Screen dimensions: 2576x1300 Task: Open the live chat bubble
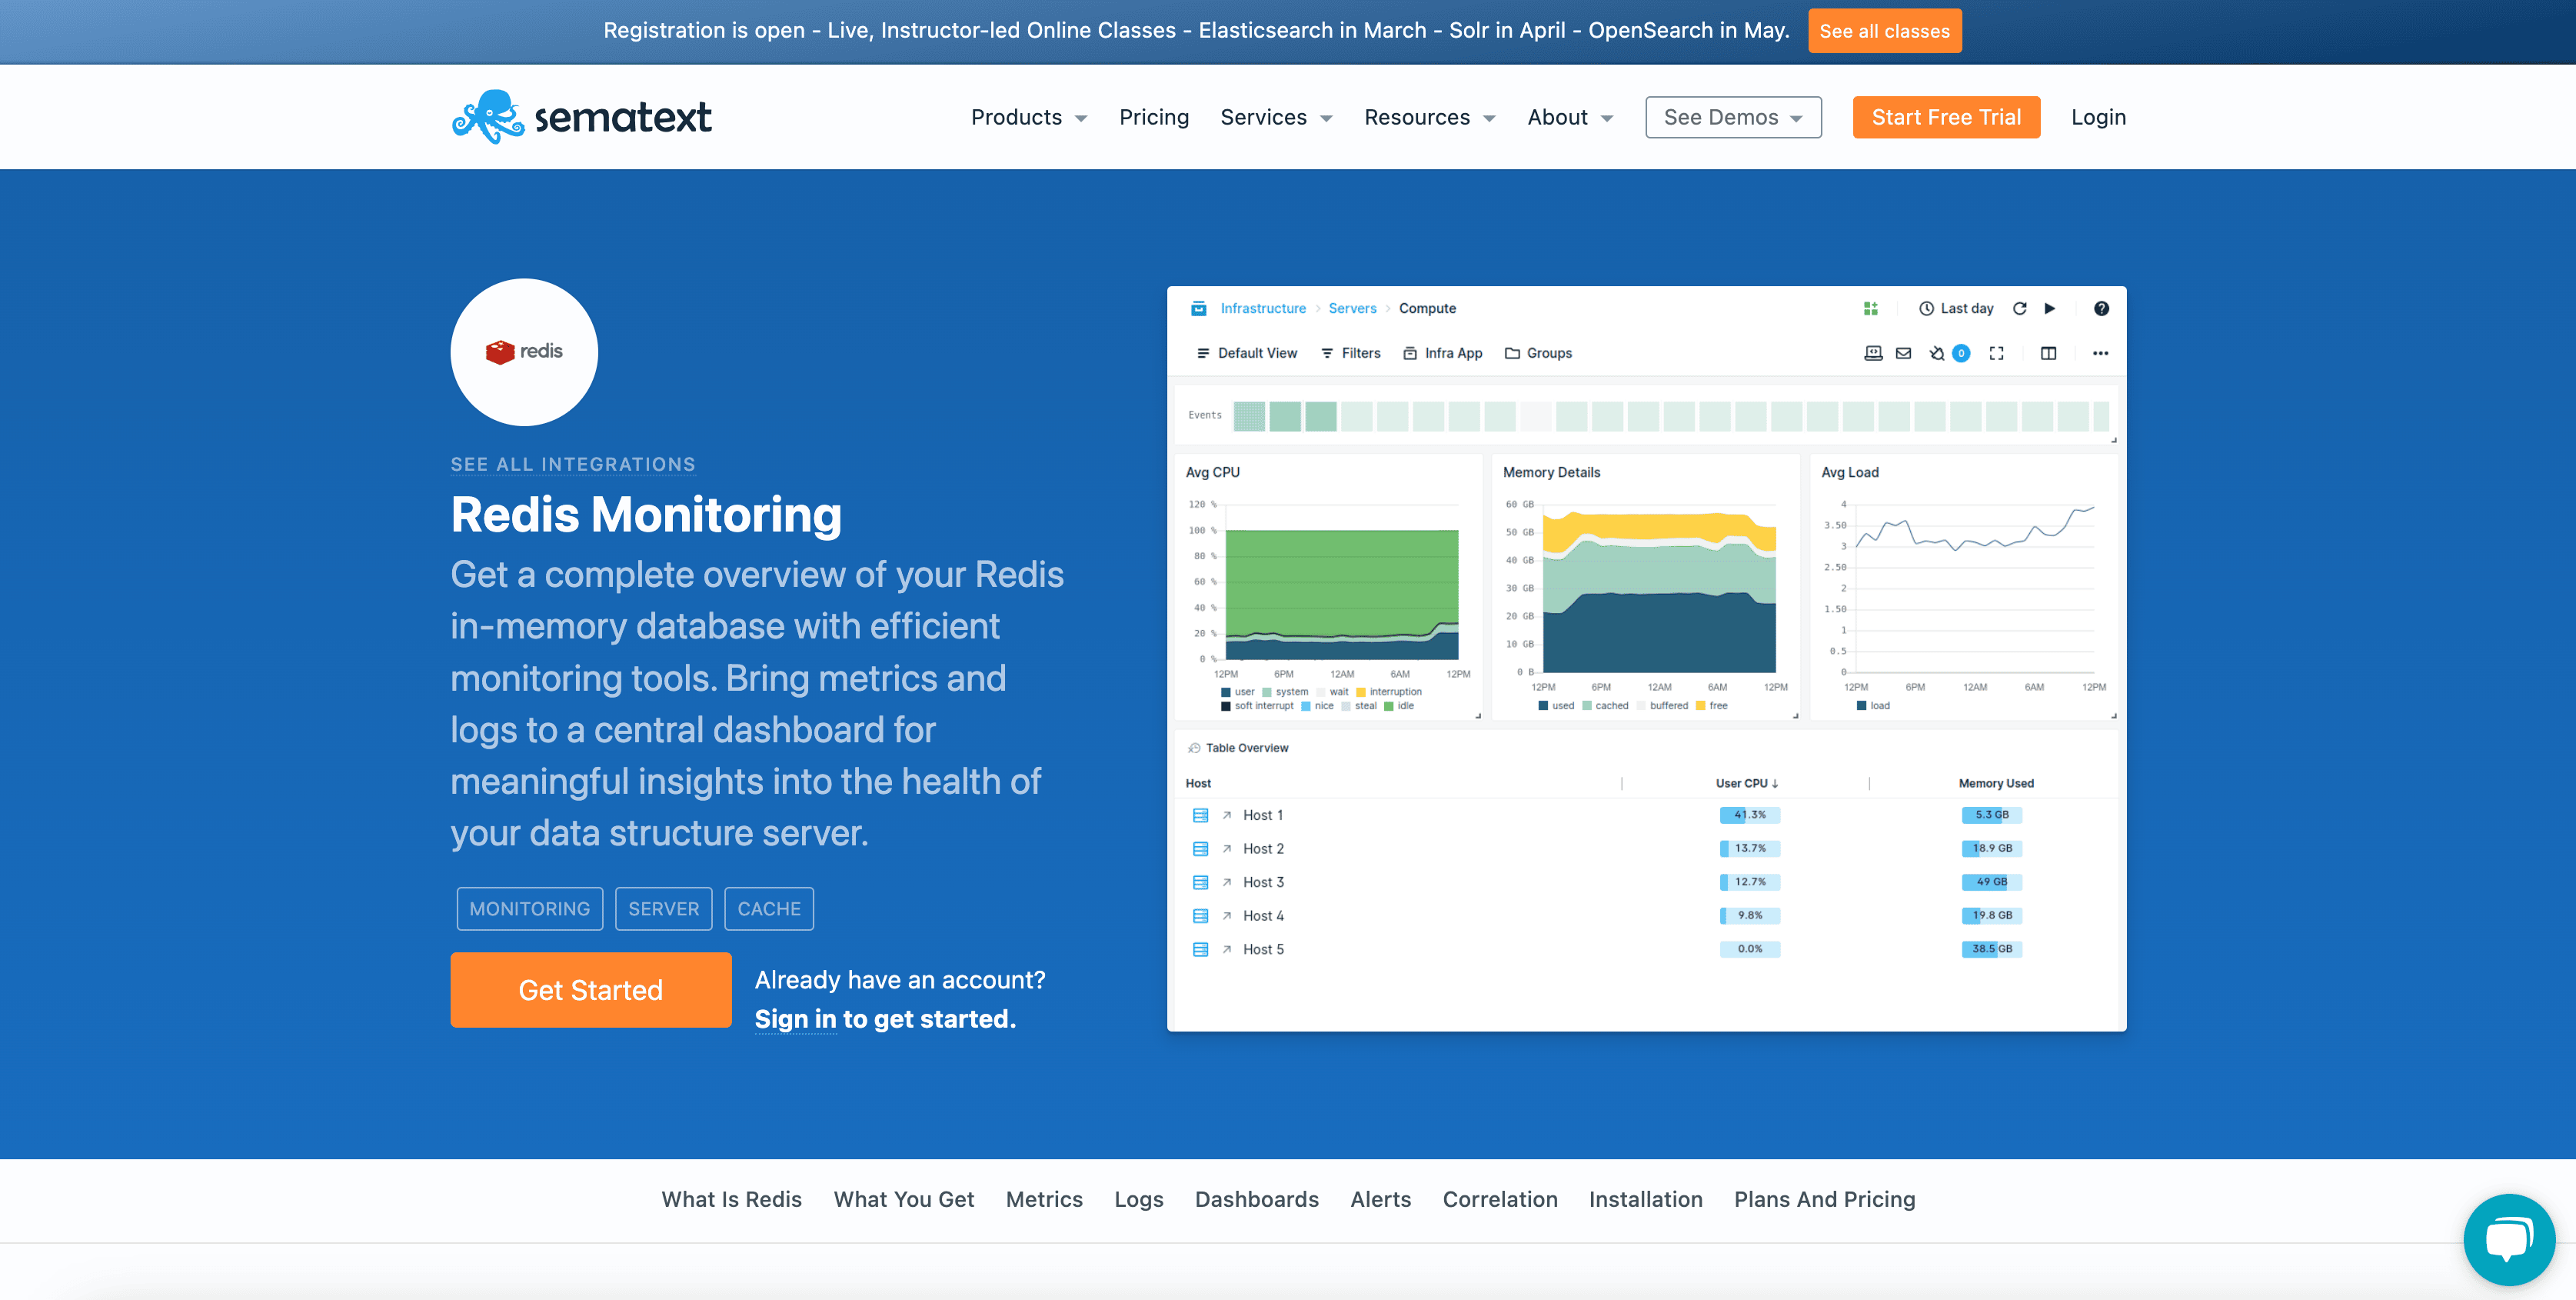2509,1239
